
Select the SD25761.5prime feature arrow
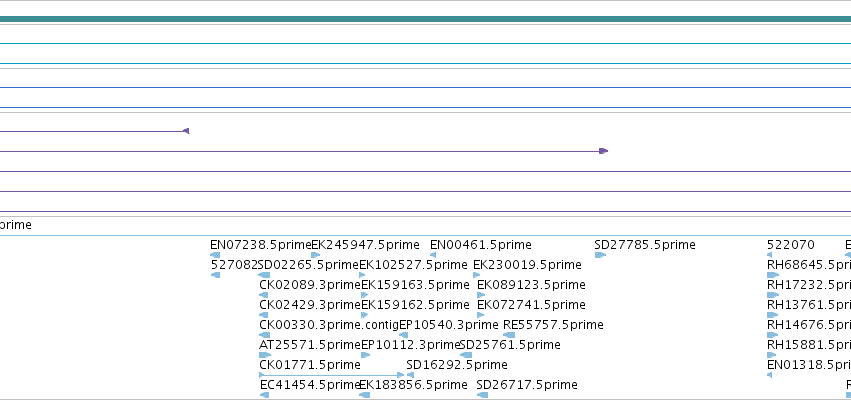[x=466, y=355]
